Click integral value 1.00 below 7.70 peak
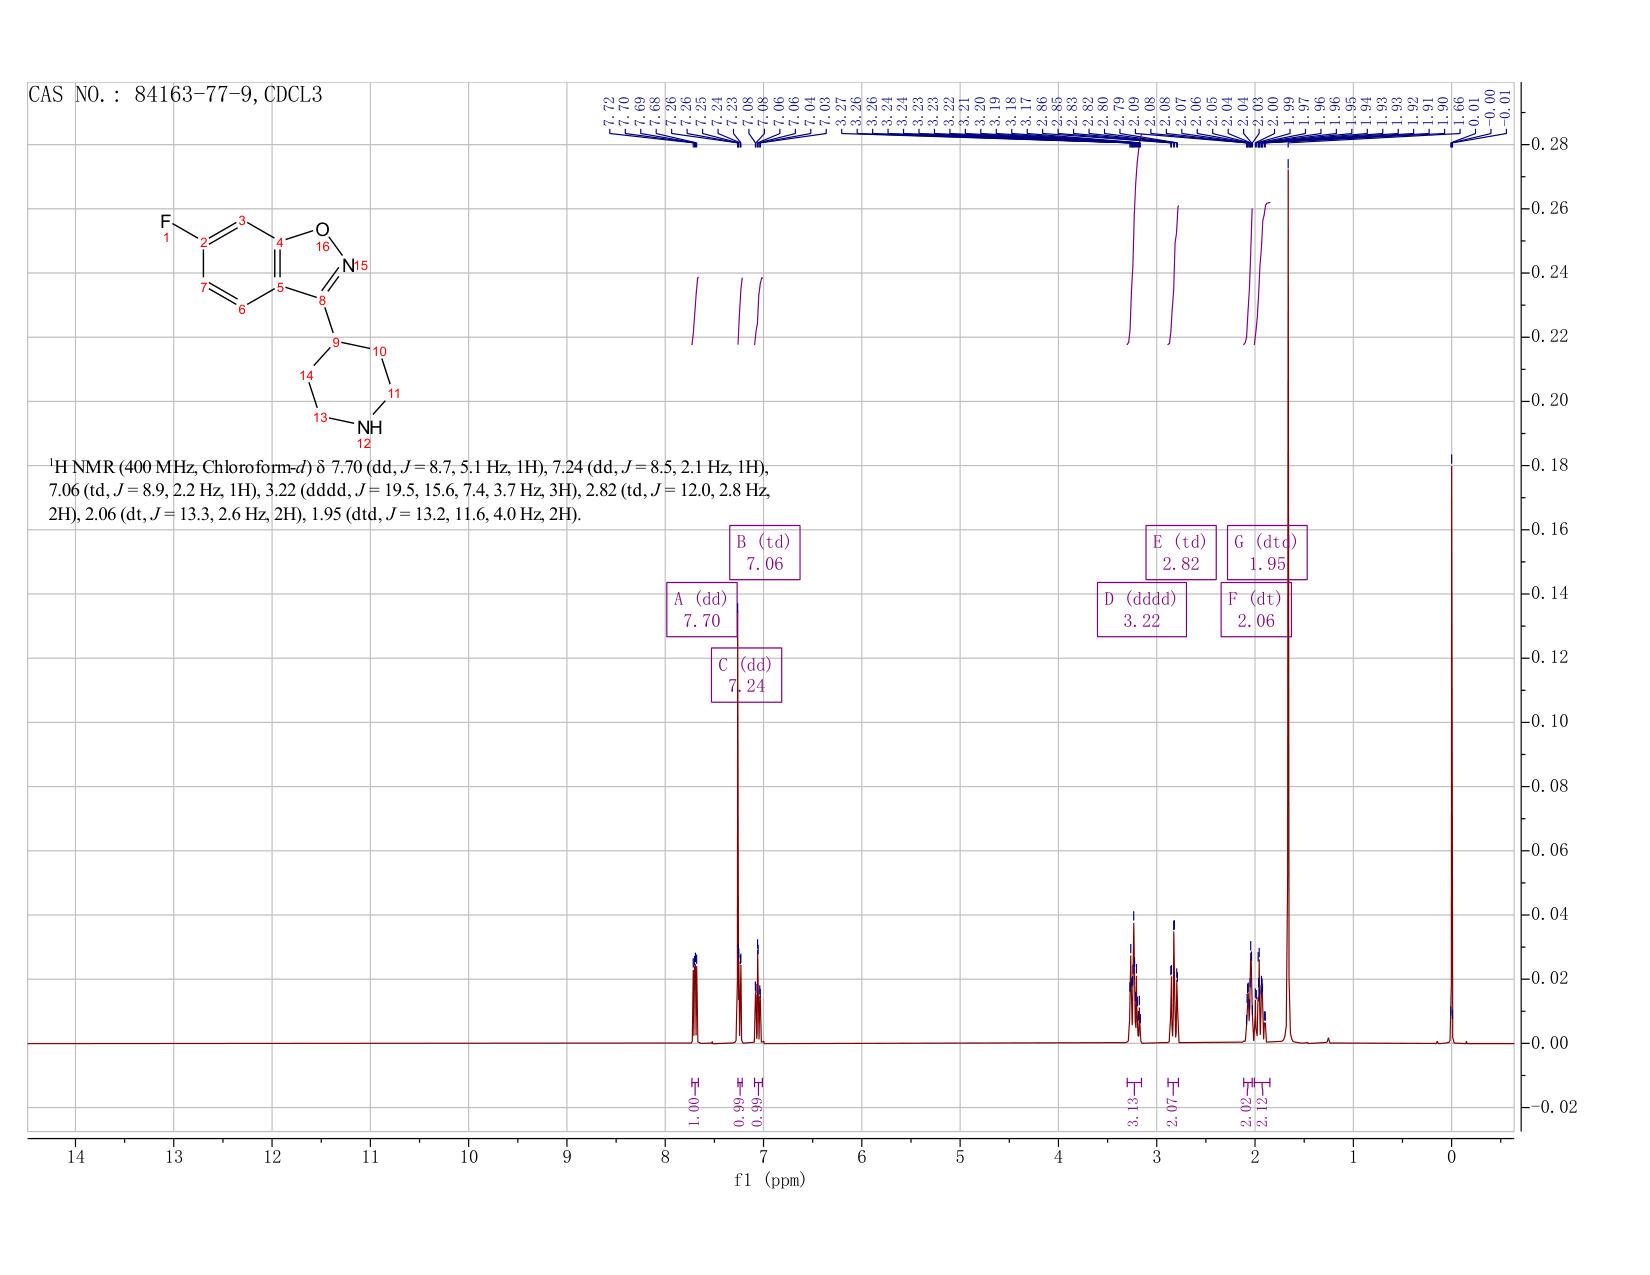 point(694,1110)
